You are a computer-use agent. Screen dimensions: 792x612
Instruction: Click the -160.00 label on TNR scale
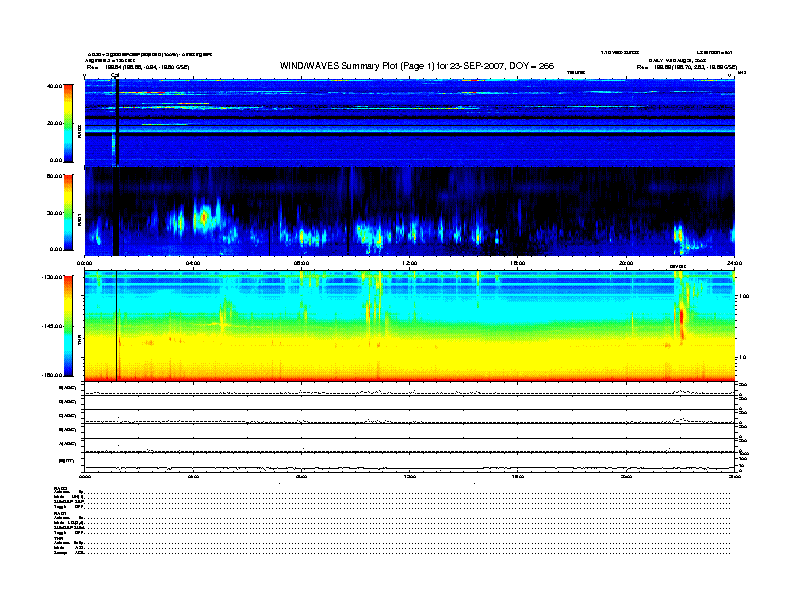tap(53, 375)
